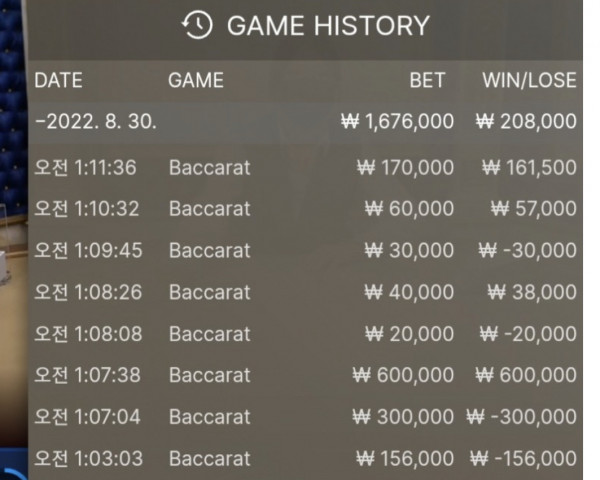Select the 1:07:04 Baccarat entry
Image resolution: width=600 pixels, height=480 pixels.
coord(209,416)
